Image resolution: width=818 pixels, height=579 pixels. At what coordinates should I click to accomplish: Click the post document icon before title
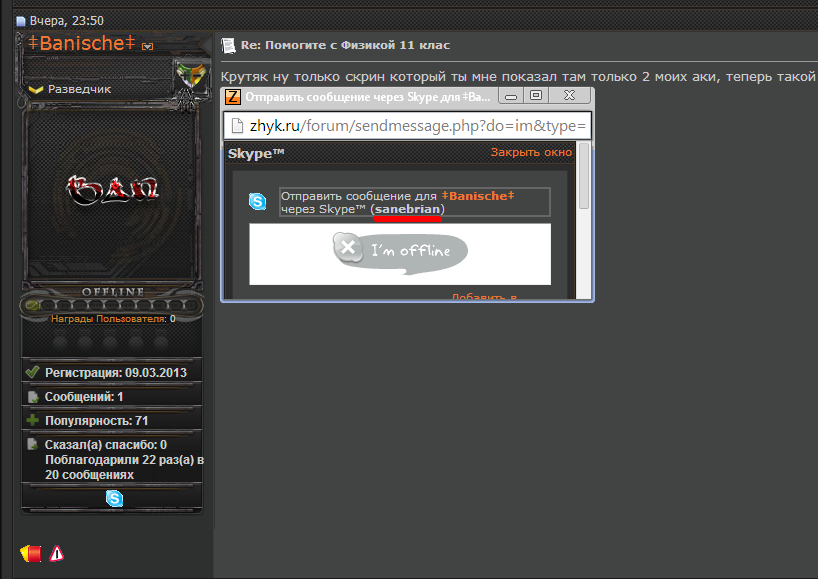(x=227, y=45)
